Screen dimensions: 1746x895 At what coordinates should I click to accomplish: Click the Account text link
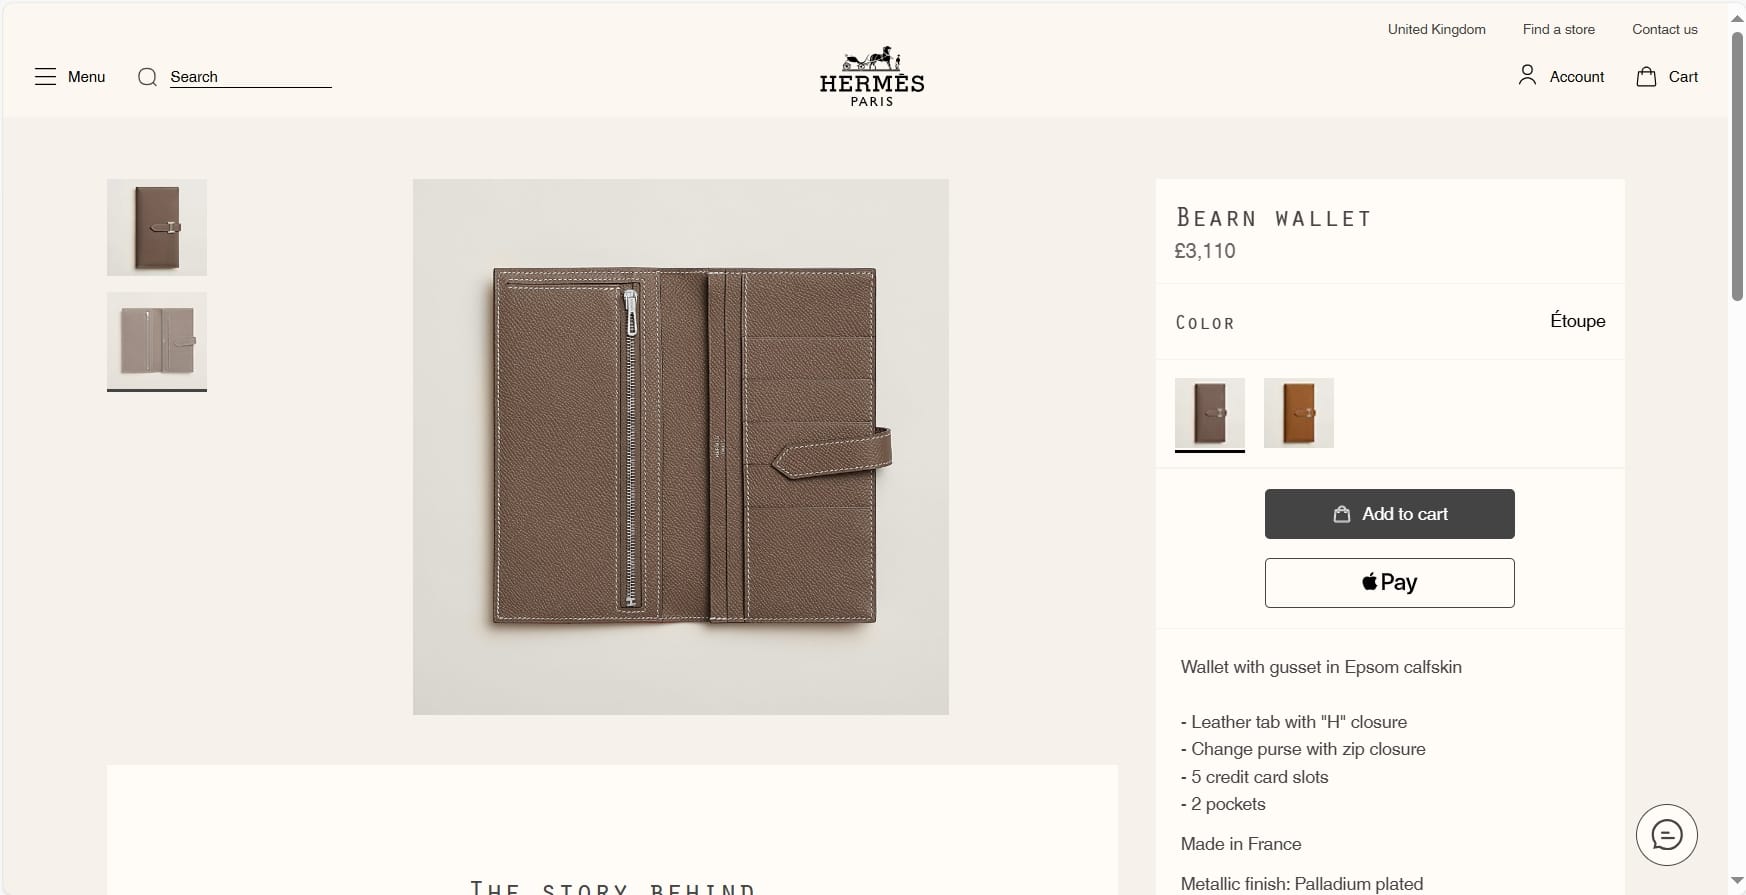(1576, 77)
